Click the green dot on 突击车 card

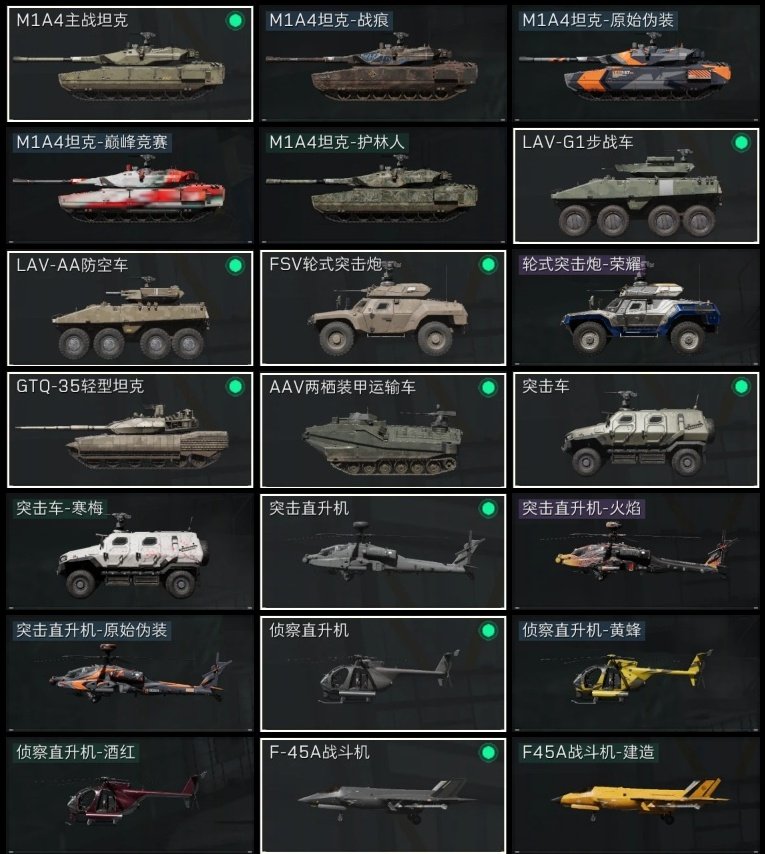point(741,387)
